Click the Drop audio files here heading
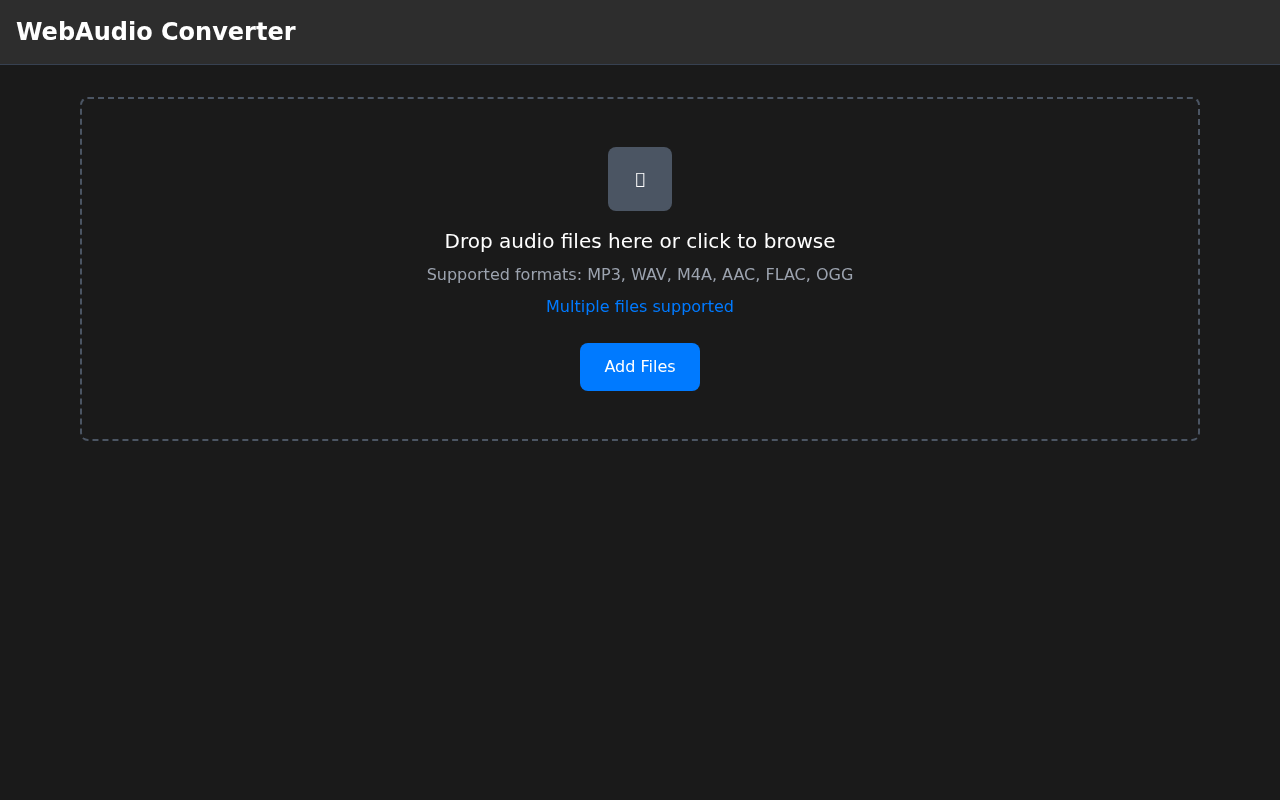 point(640,241)
